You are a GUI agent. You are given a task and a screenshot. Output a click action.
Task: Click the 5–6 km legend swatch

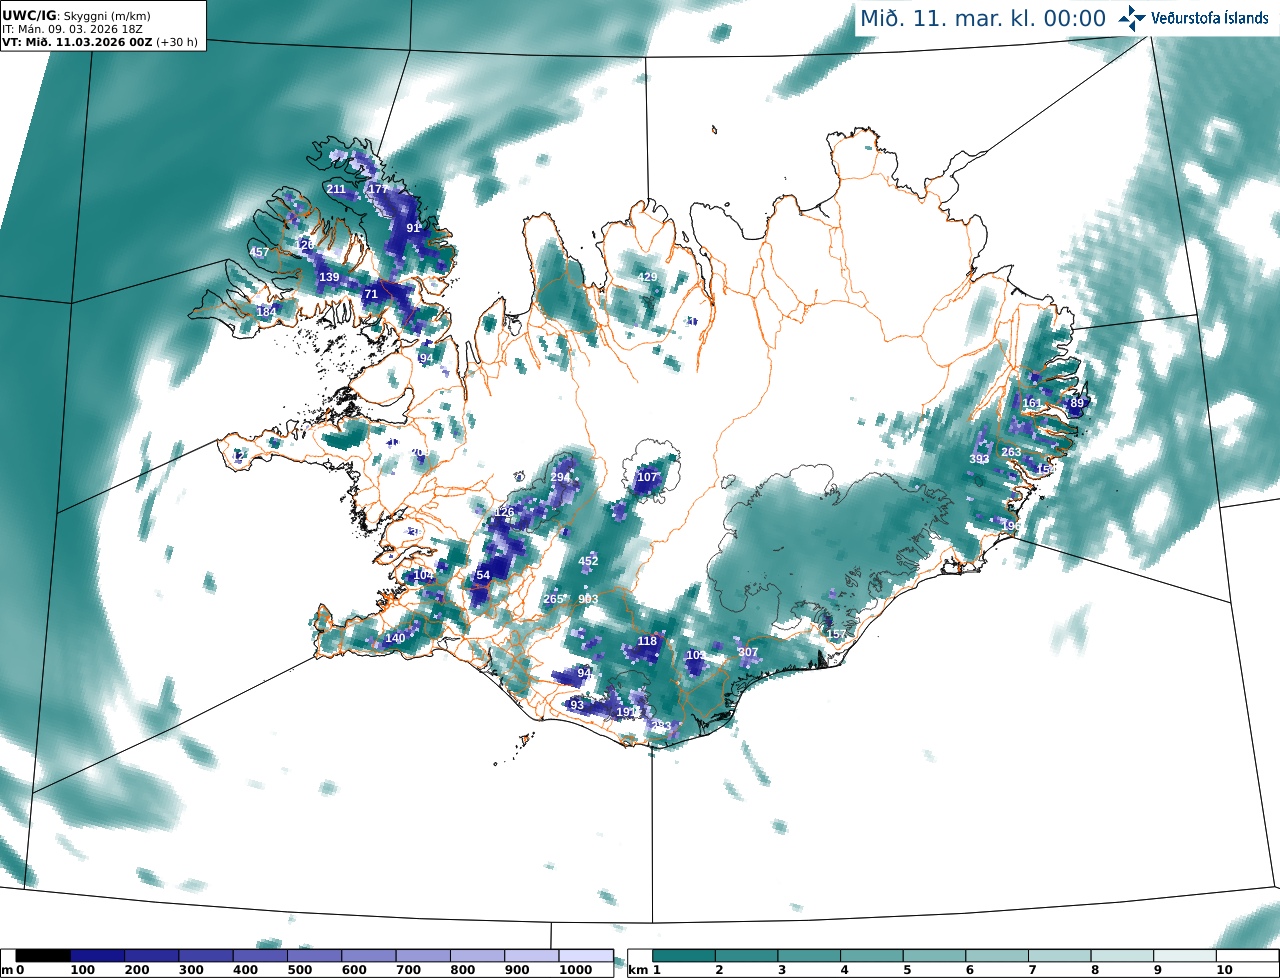pos(934,956)
